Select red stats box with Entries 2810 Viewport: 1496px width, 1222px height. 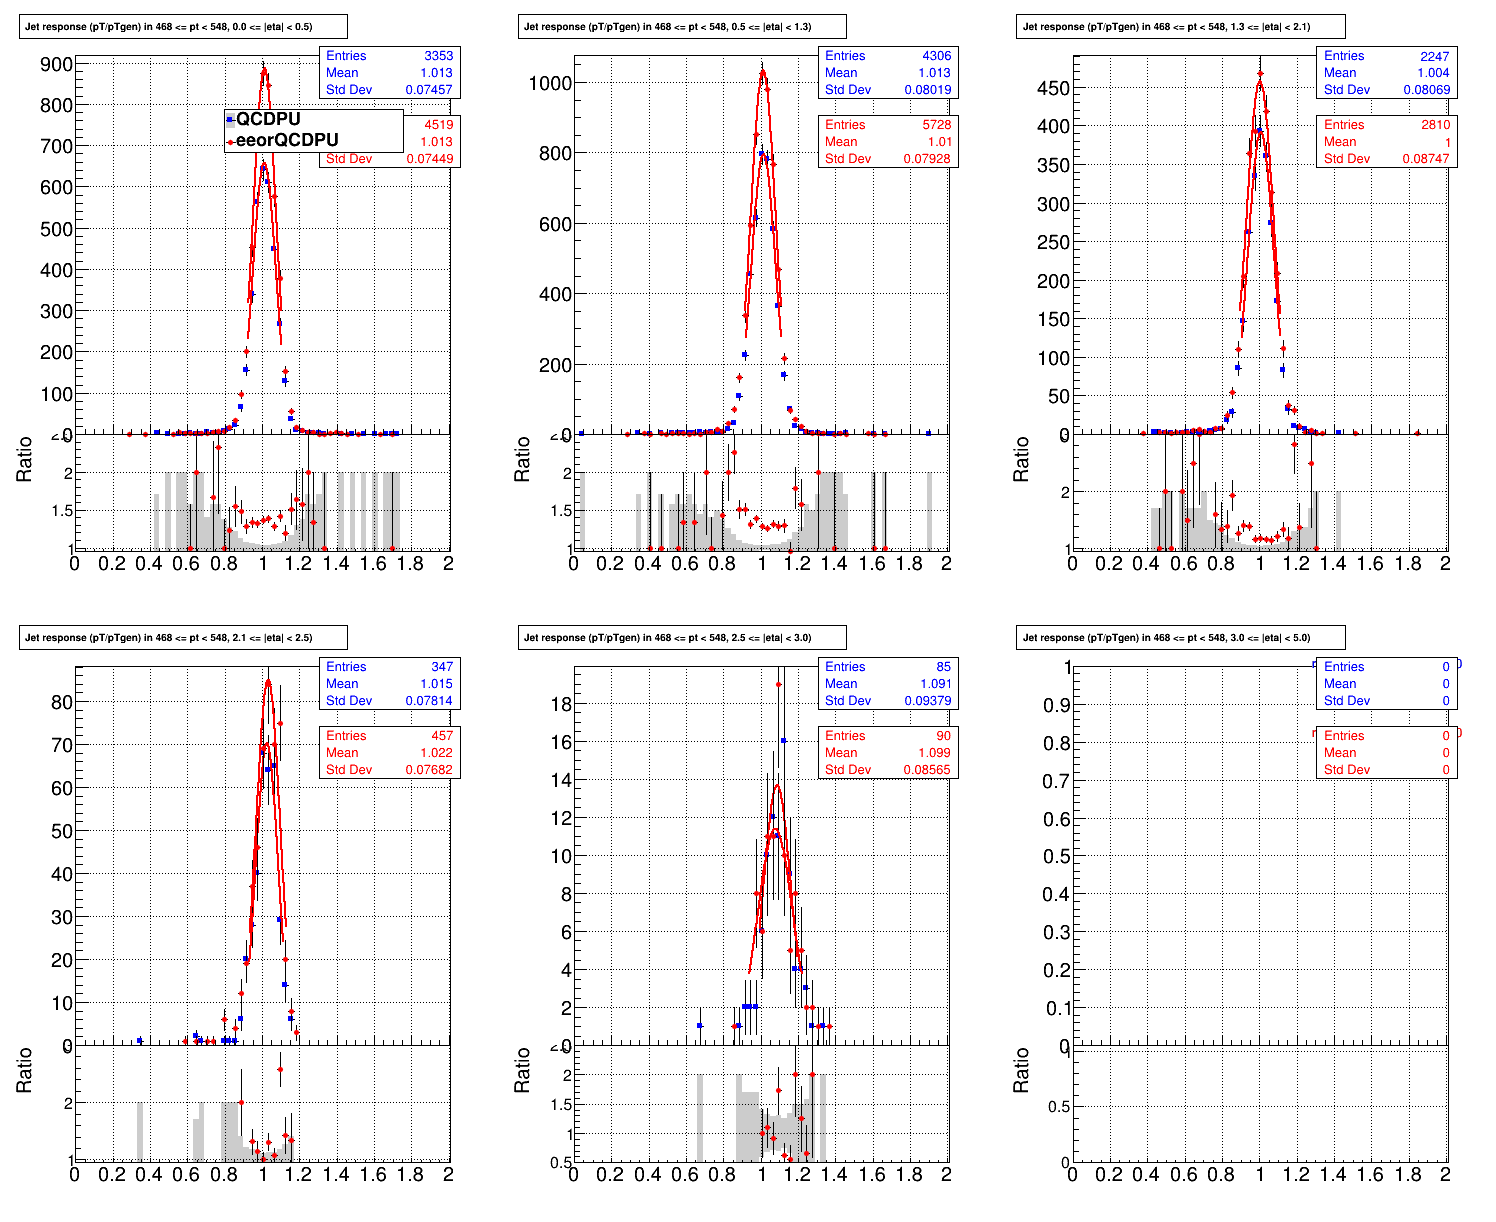pos(1386,142)
